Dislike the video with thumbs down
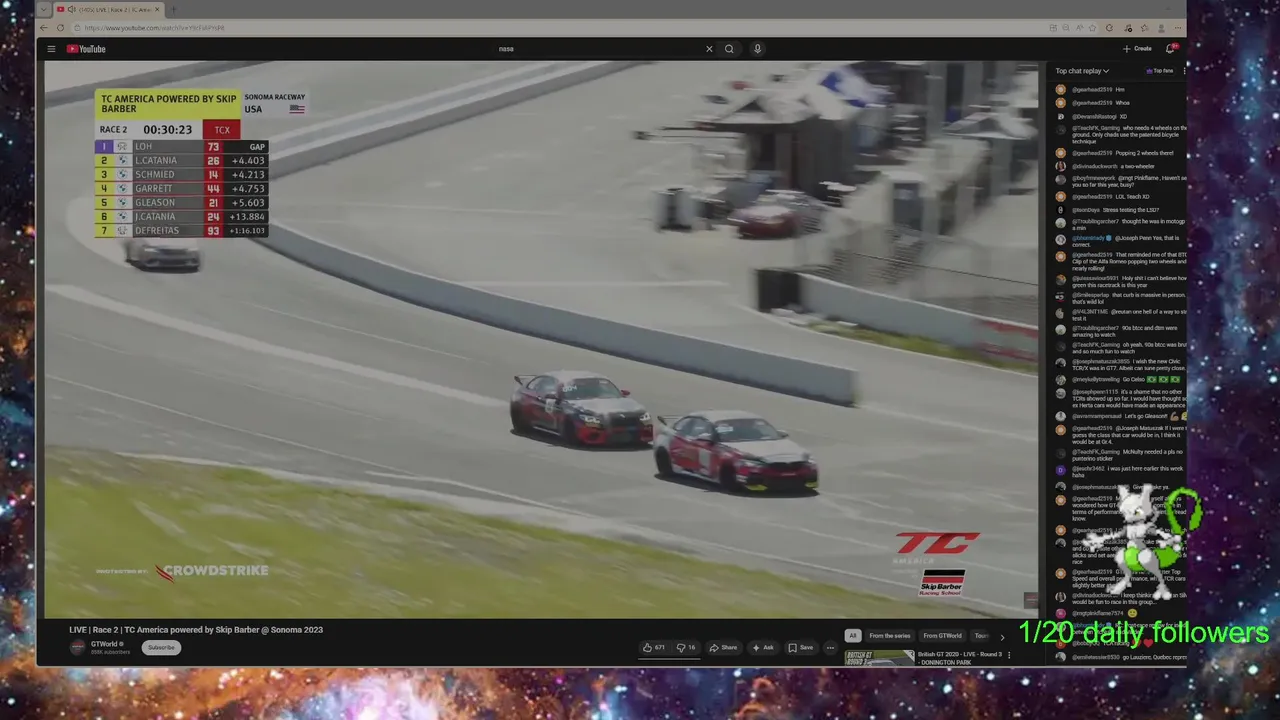The image size is (1280, 720). (686, 647)
